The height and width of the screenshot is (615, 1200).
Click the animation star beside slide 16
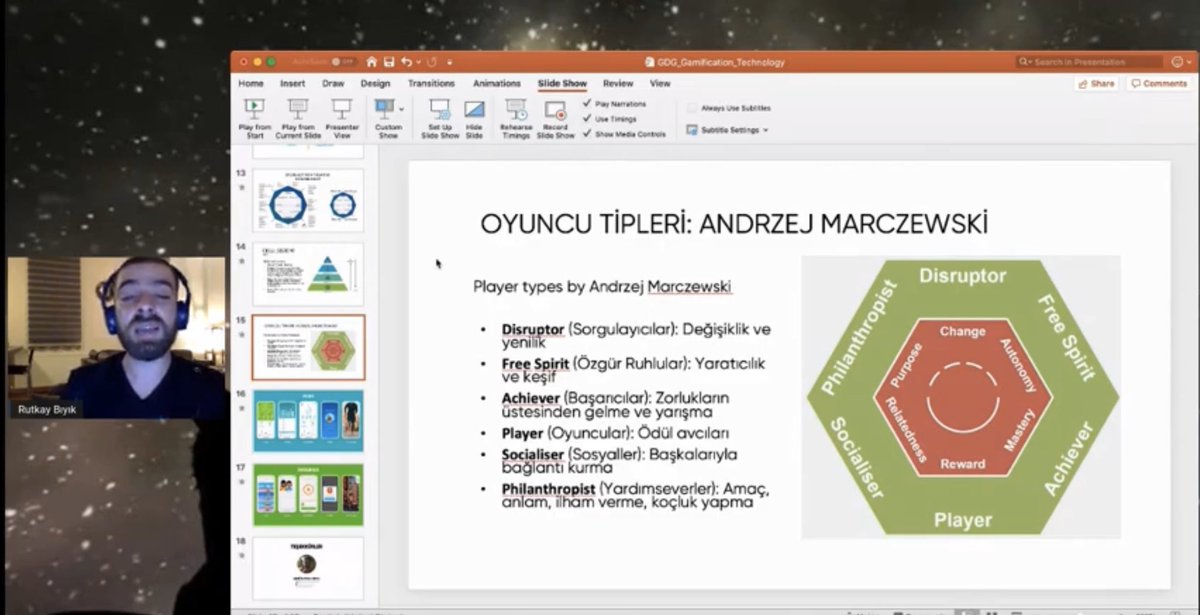(x=241, y=407)
